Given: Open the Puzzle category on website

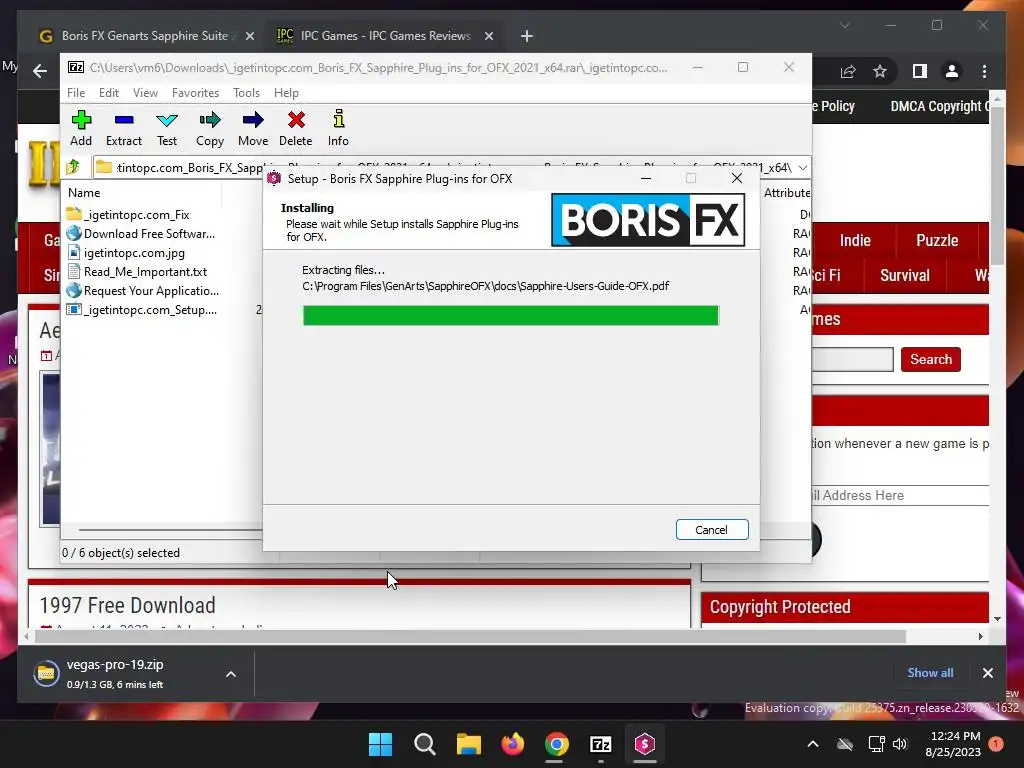Looking at the screenshot, I should [x=937, y=240].
